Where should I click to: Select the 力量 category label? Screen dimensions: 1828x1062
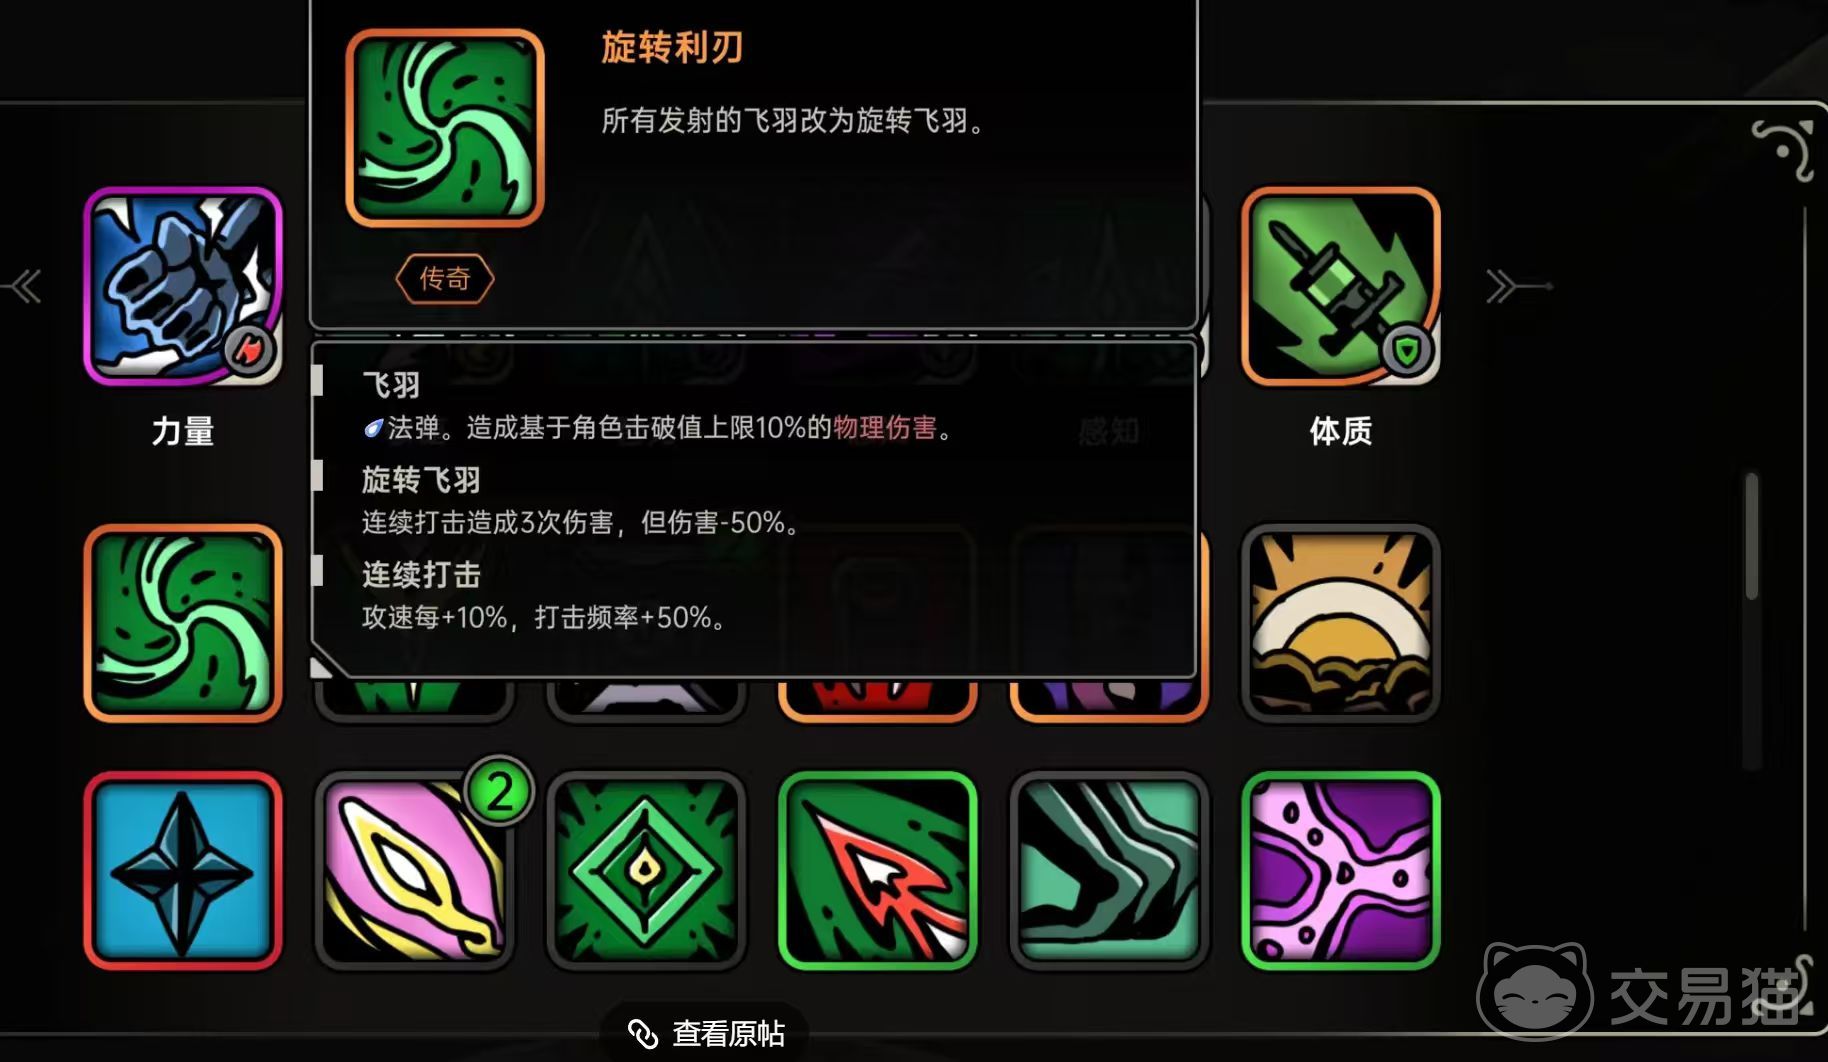[x=183, y=431]
